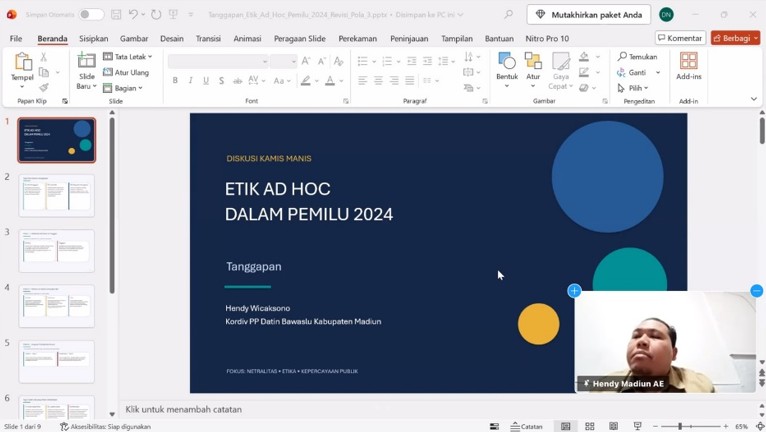Toggle Underline formatting
The width and height of the screenshot is (766, 432).
coord(206,80)
